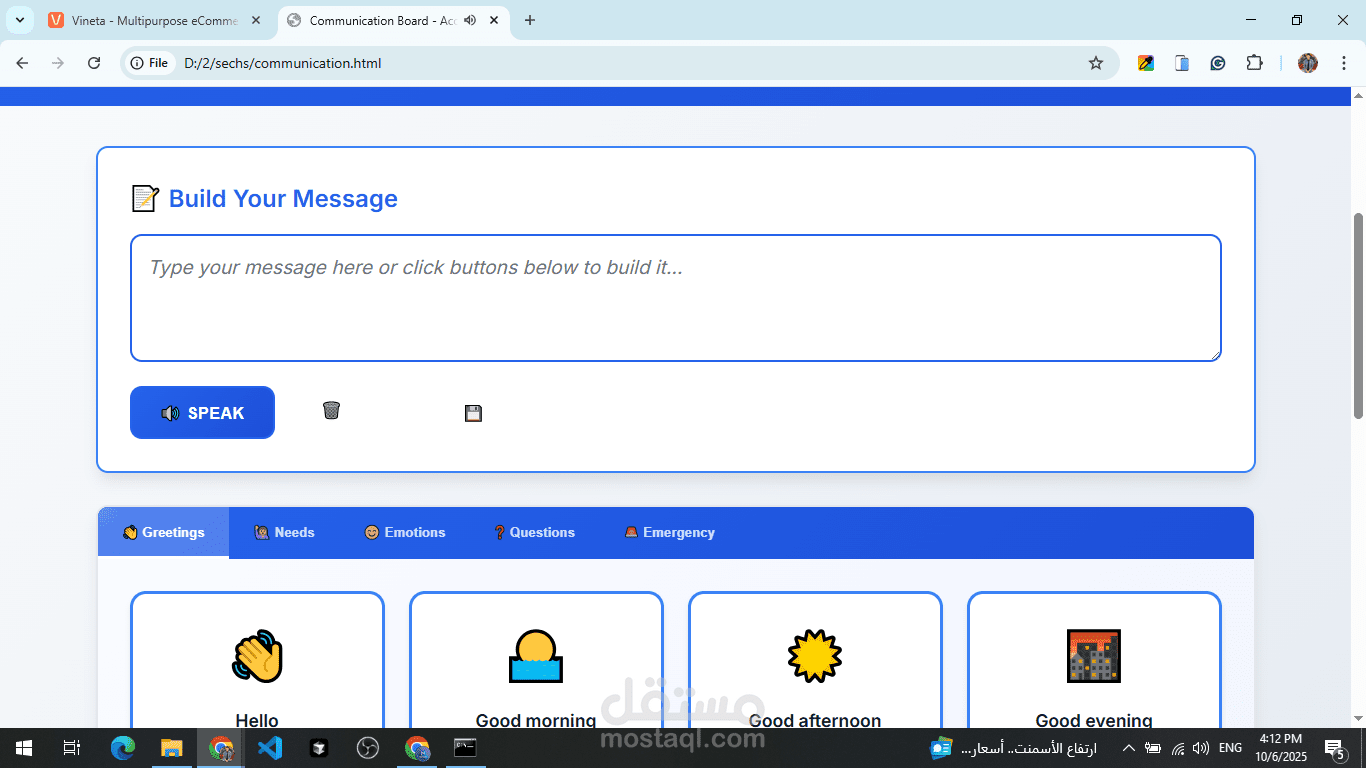This screenshot has width=1366, height=768.
Task: Click the SPEAK button
Action: click(x=202, y=413)
